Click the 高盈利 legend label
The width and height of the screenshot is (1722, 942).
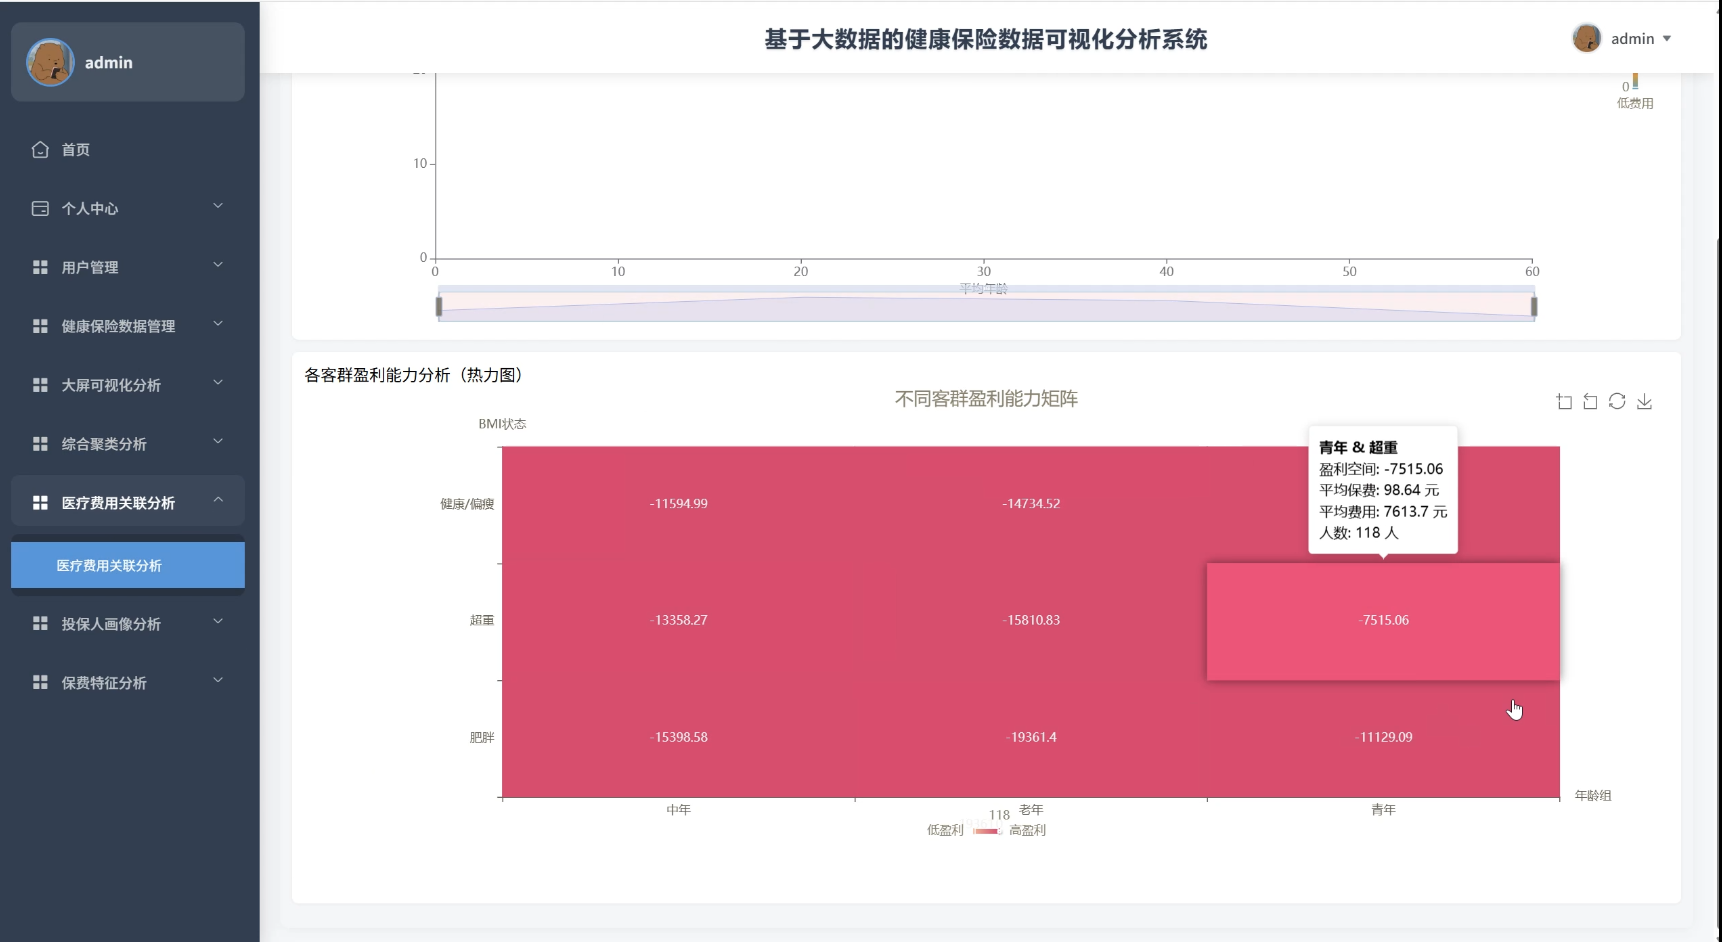click(1027, 830)
